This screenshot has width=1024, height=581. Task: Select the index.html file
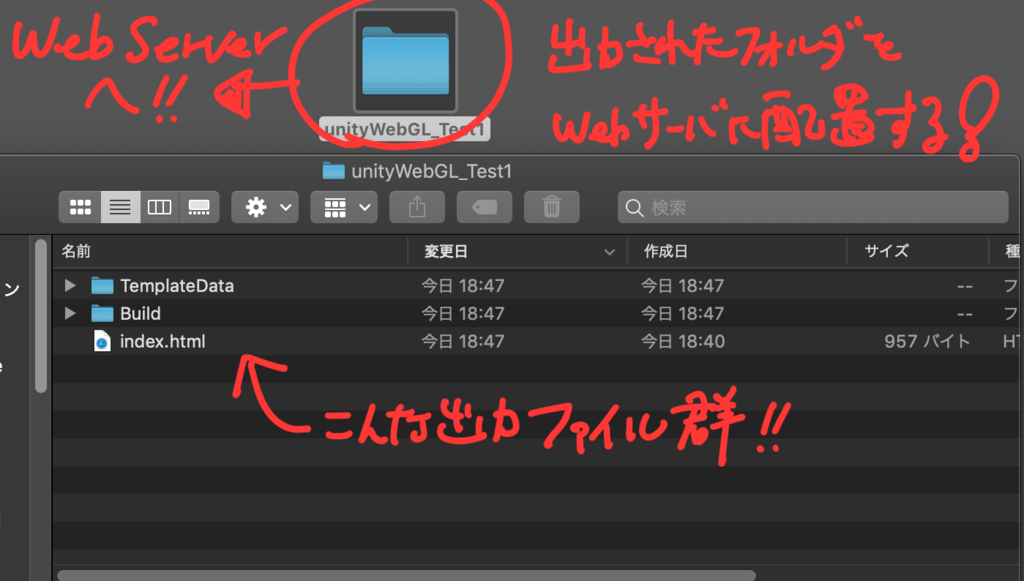click(536, 341)
